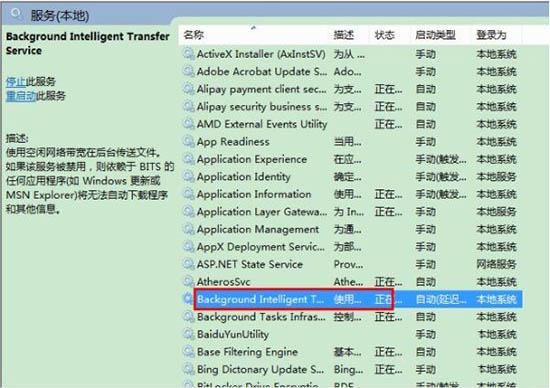Click the gear icon of Alipay security business
Image resolution: width=550 pixels, height=388 pixels.
(x=188, y=107)
